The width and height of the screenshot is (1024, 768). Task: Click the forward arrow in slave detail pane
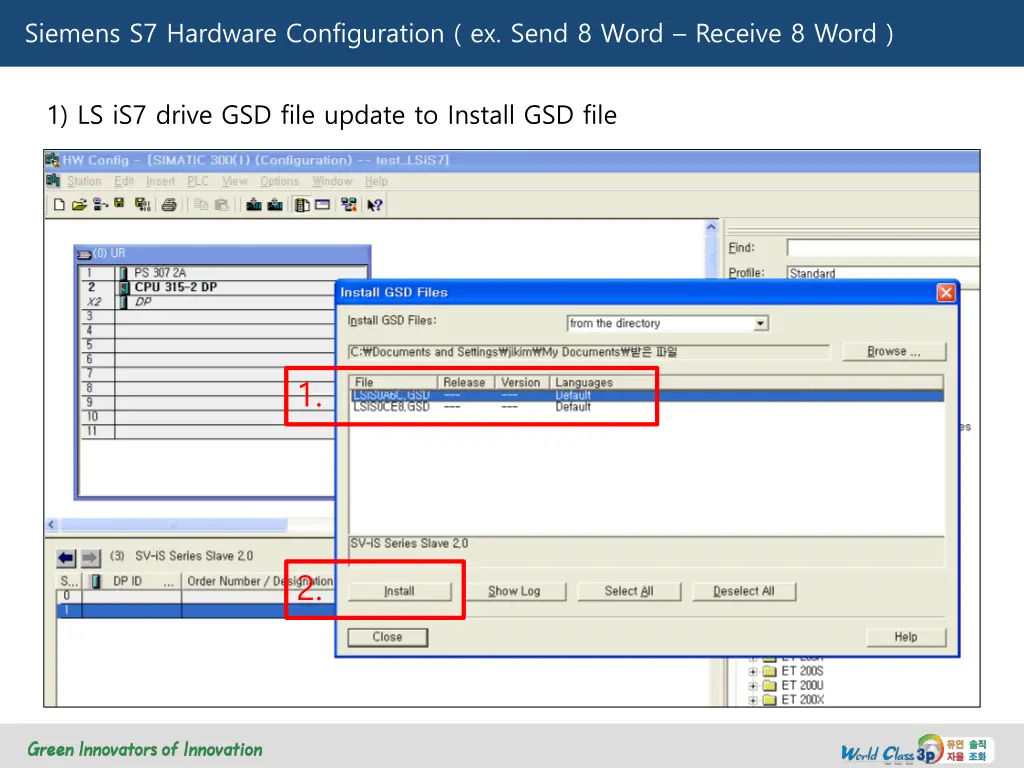[x=90, y=558]
